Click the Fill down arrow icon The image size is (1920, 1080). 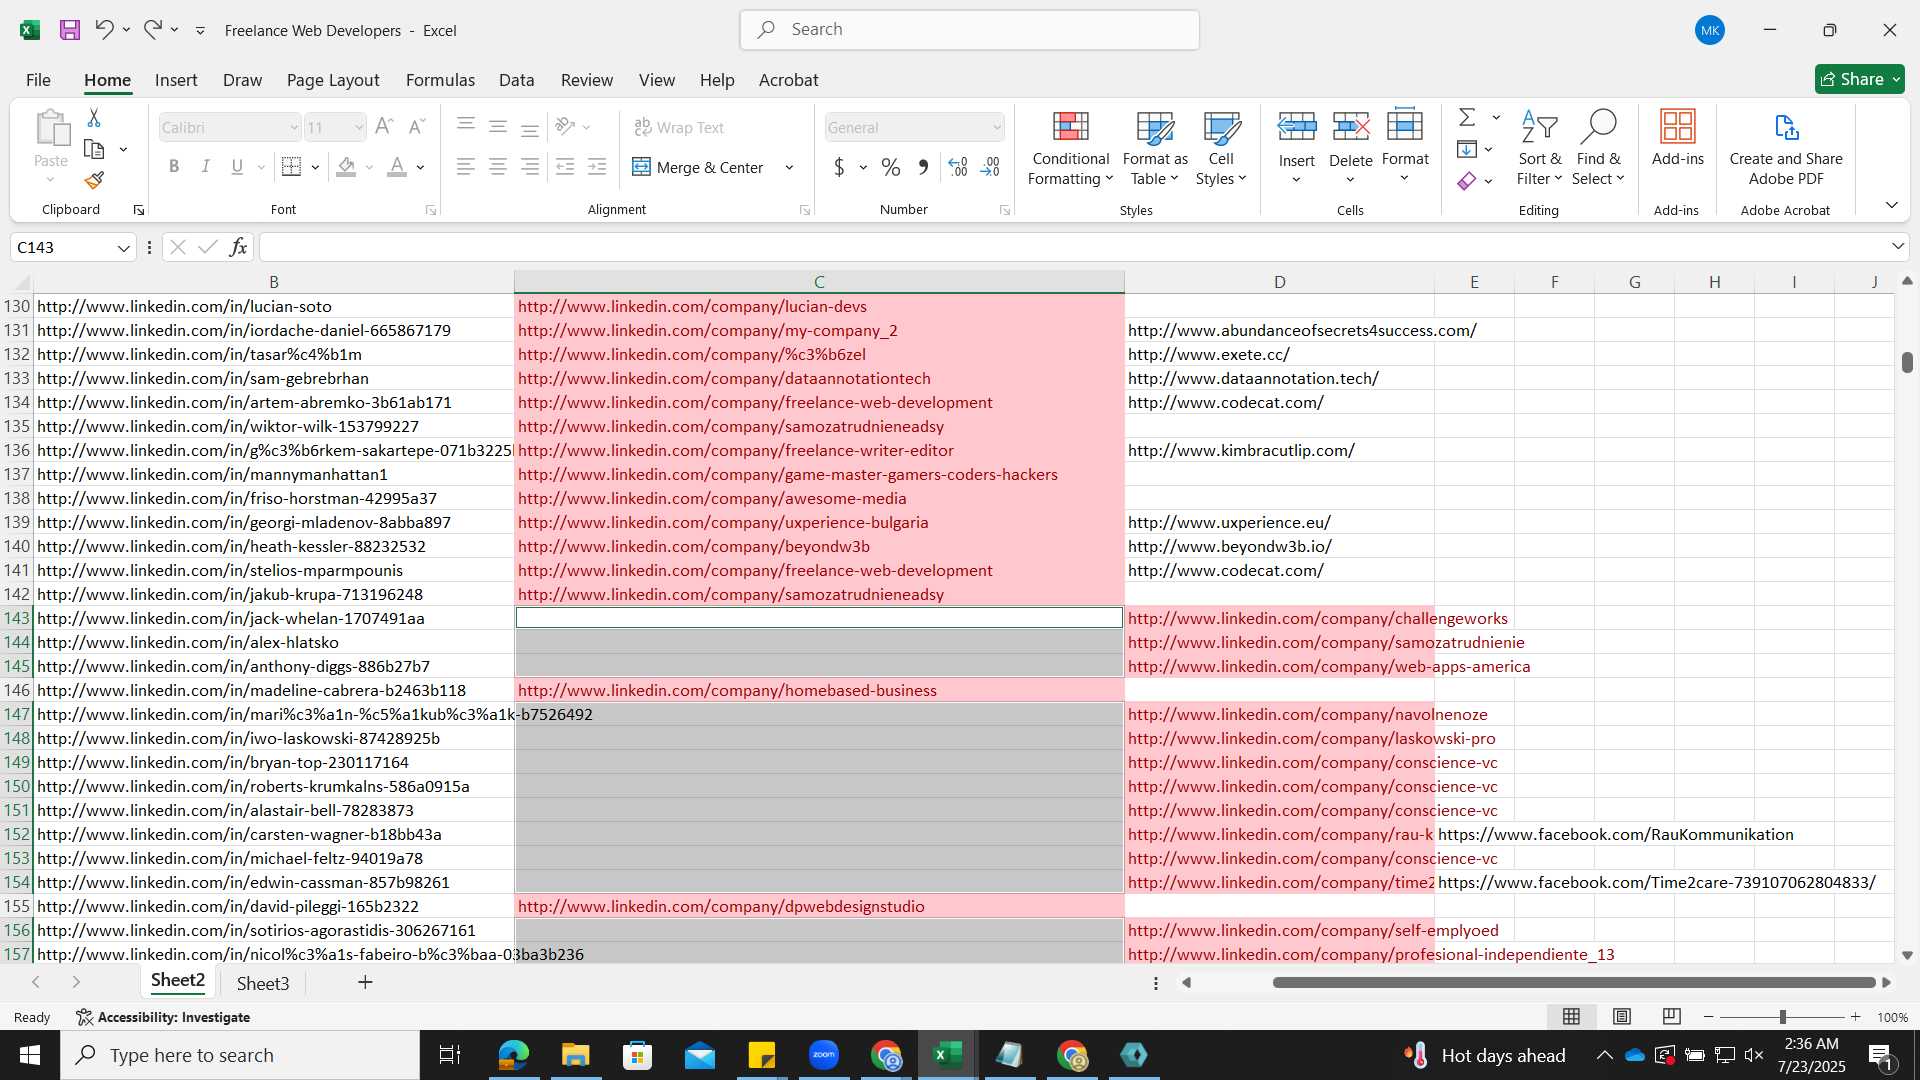point(1467,149)
